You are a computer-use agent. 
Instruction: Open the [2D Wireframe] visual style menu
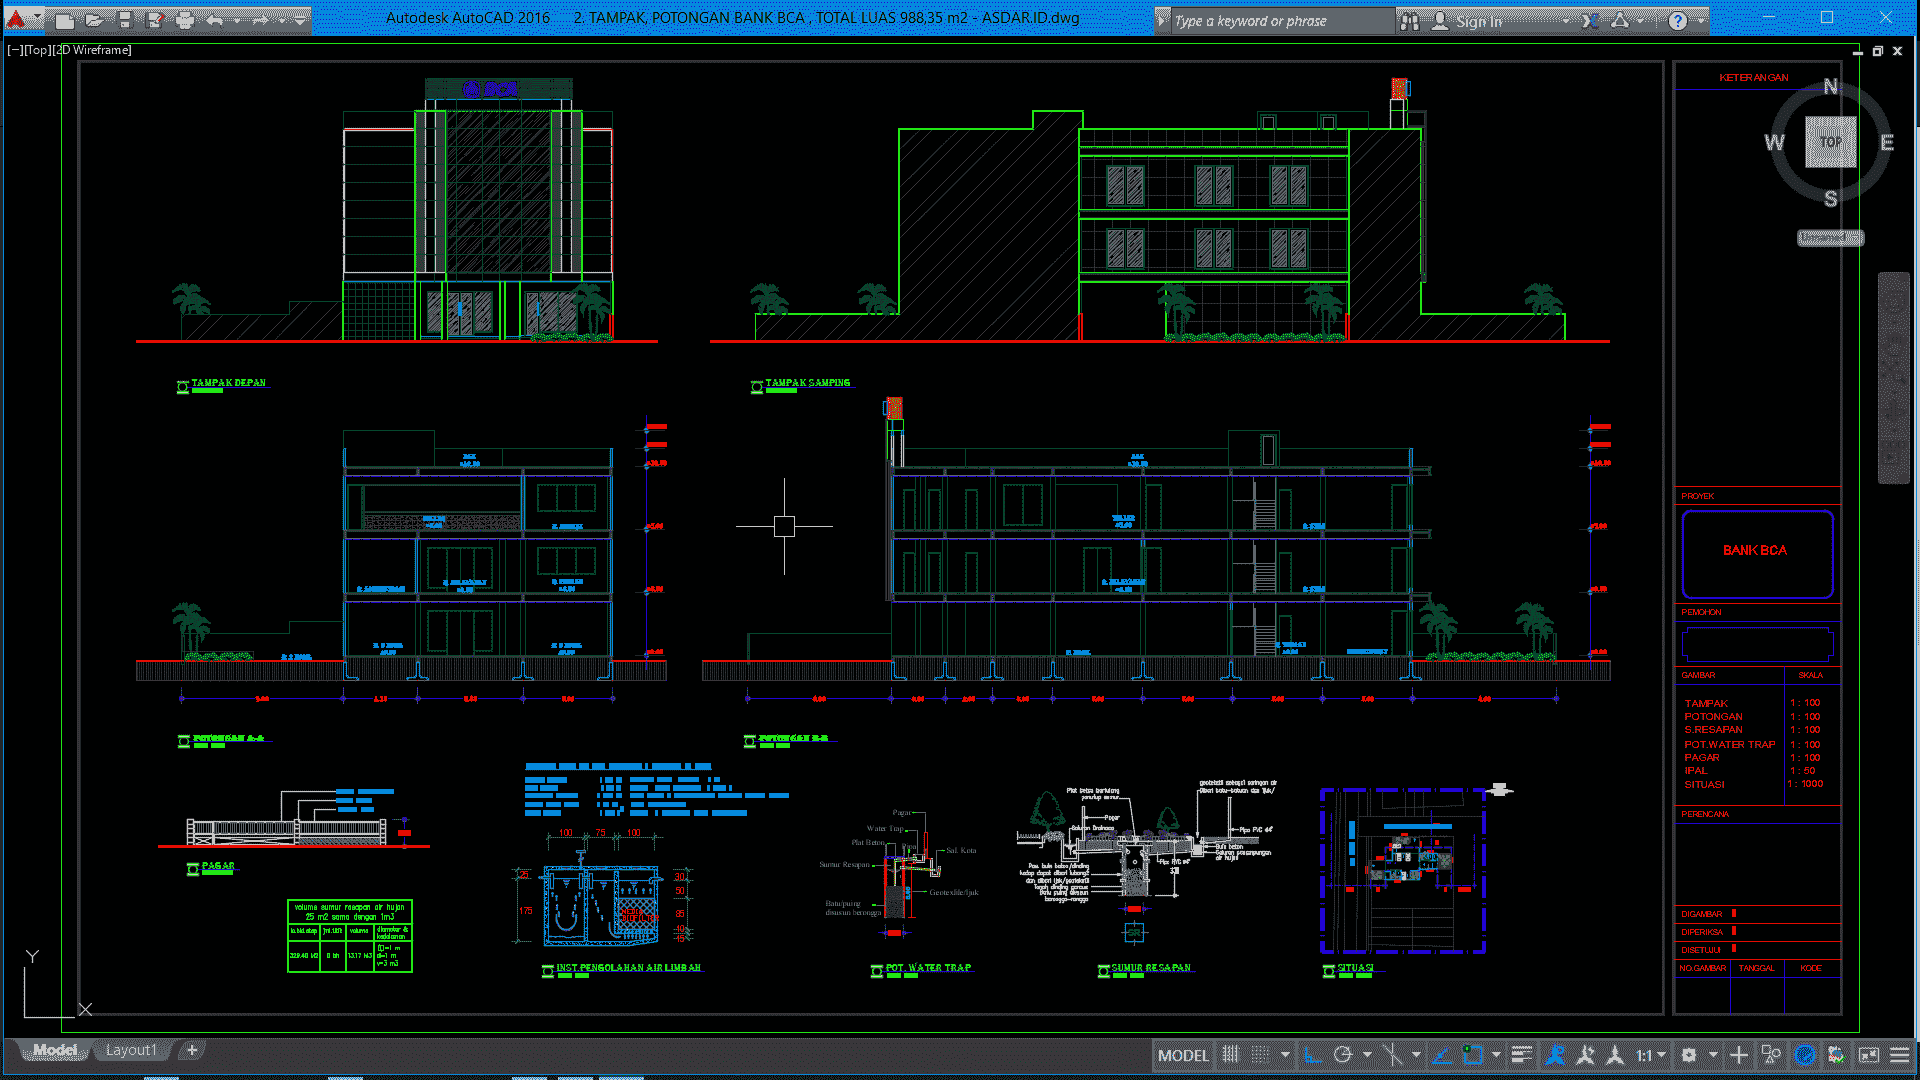pyautogui.click(x=92, y=50)
